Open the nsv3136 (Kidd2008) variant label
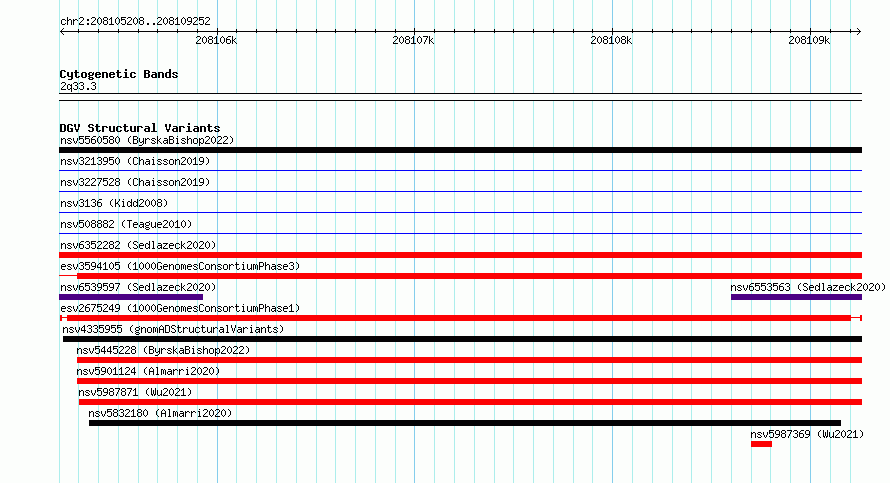890x483 pixels. [x=114, y=203]
